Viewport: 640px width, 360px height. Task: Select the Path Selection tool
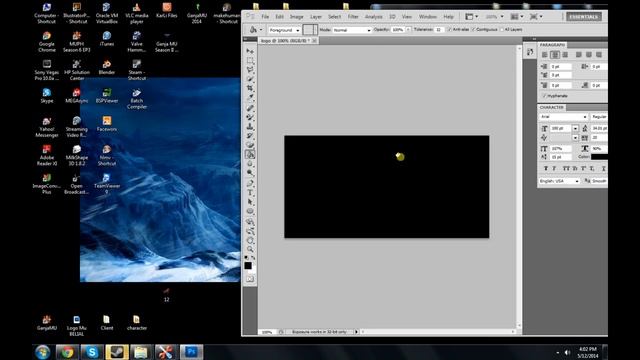[x=250, y=202]
